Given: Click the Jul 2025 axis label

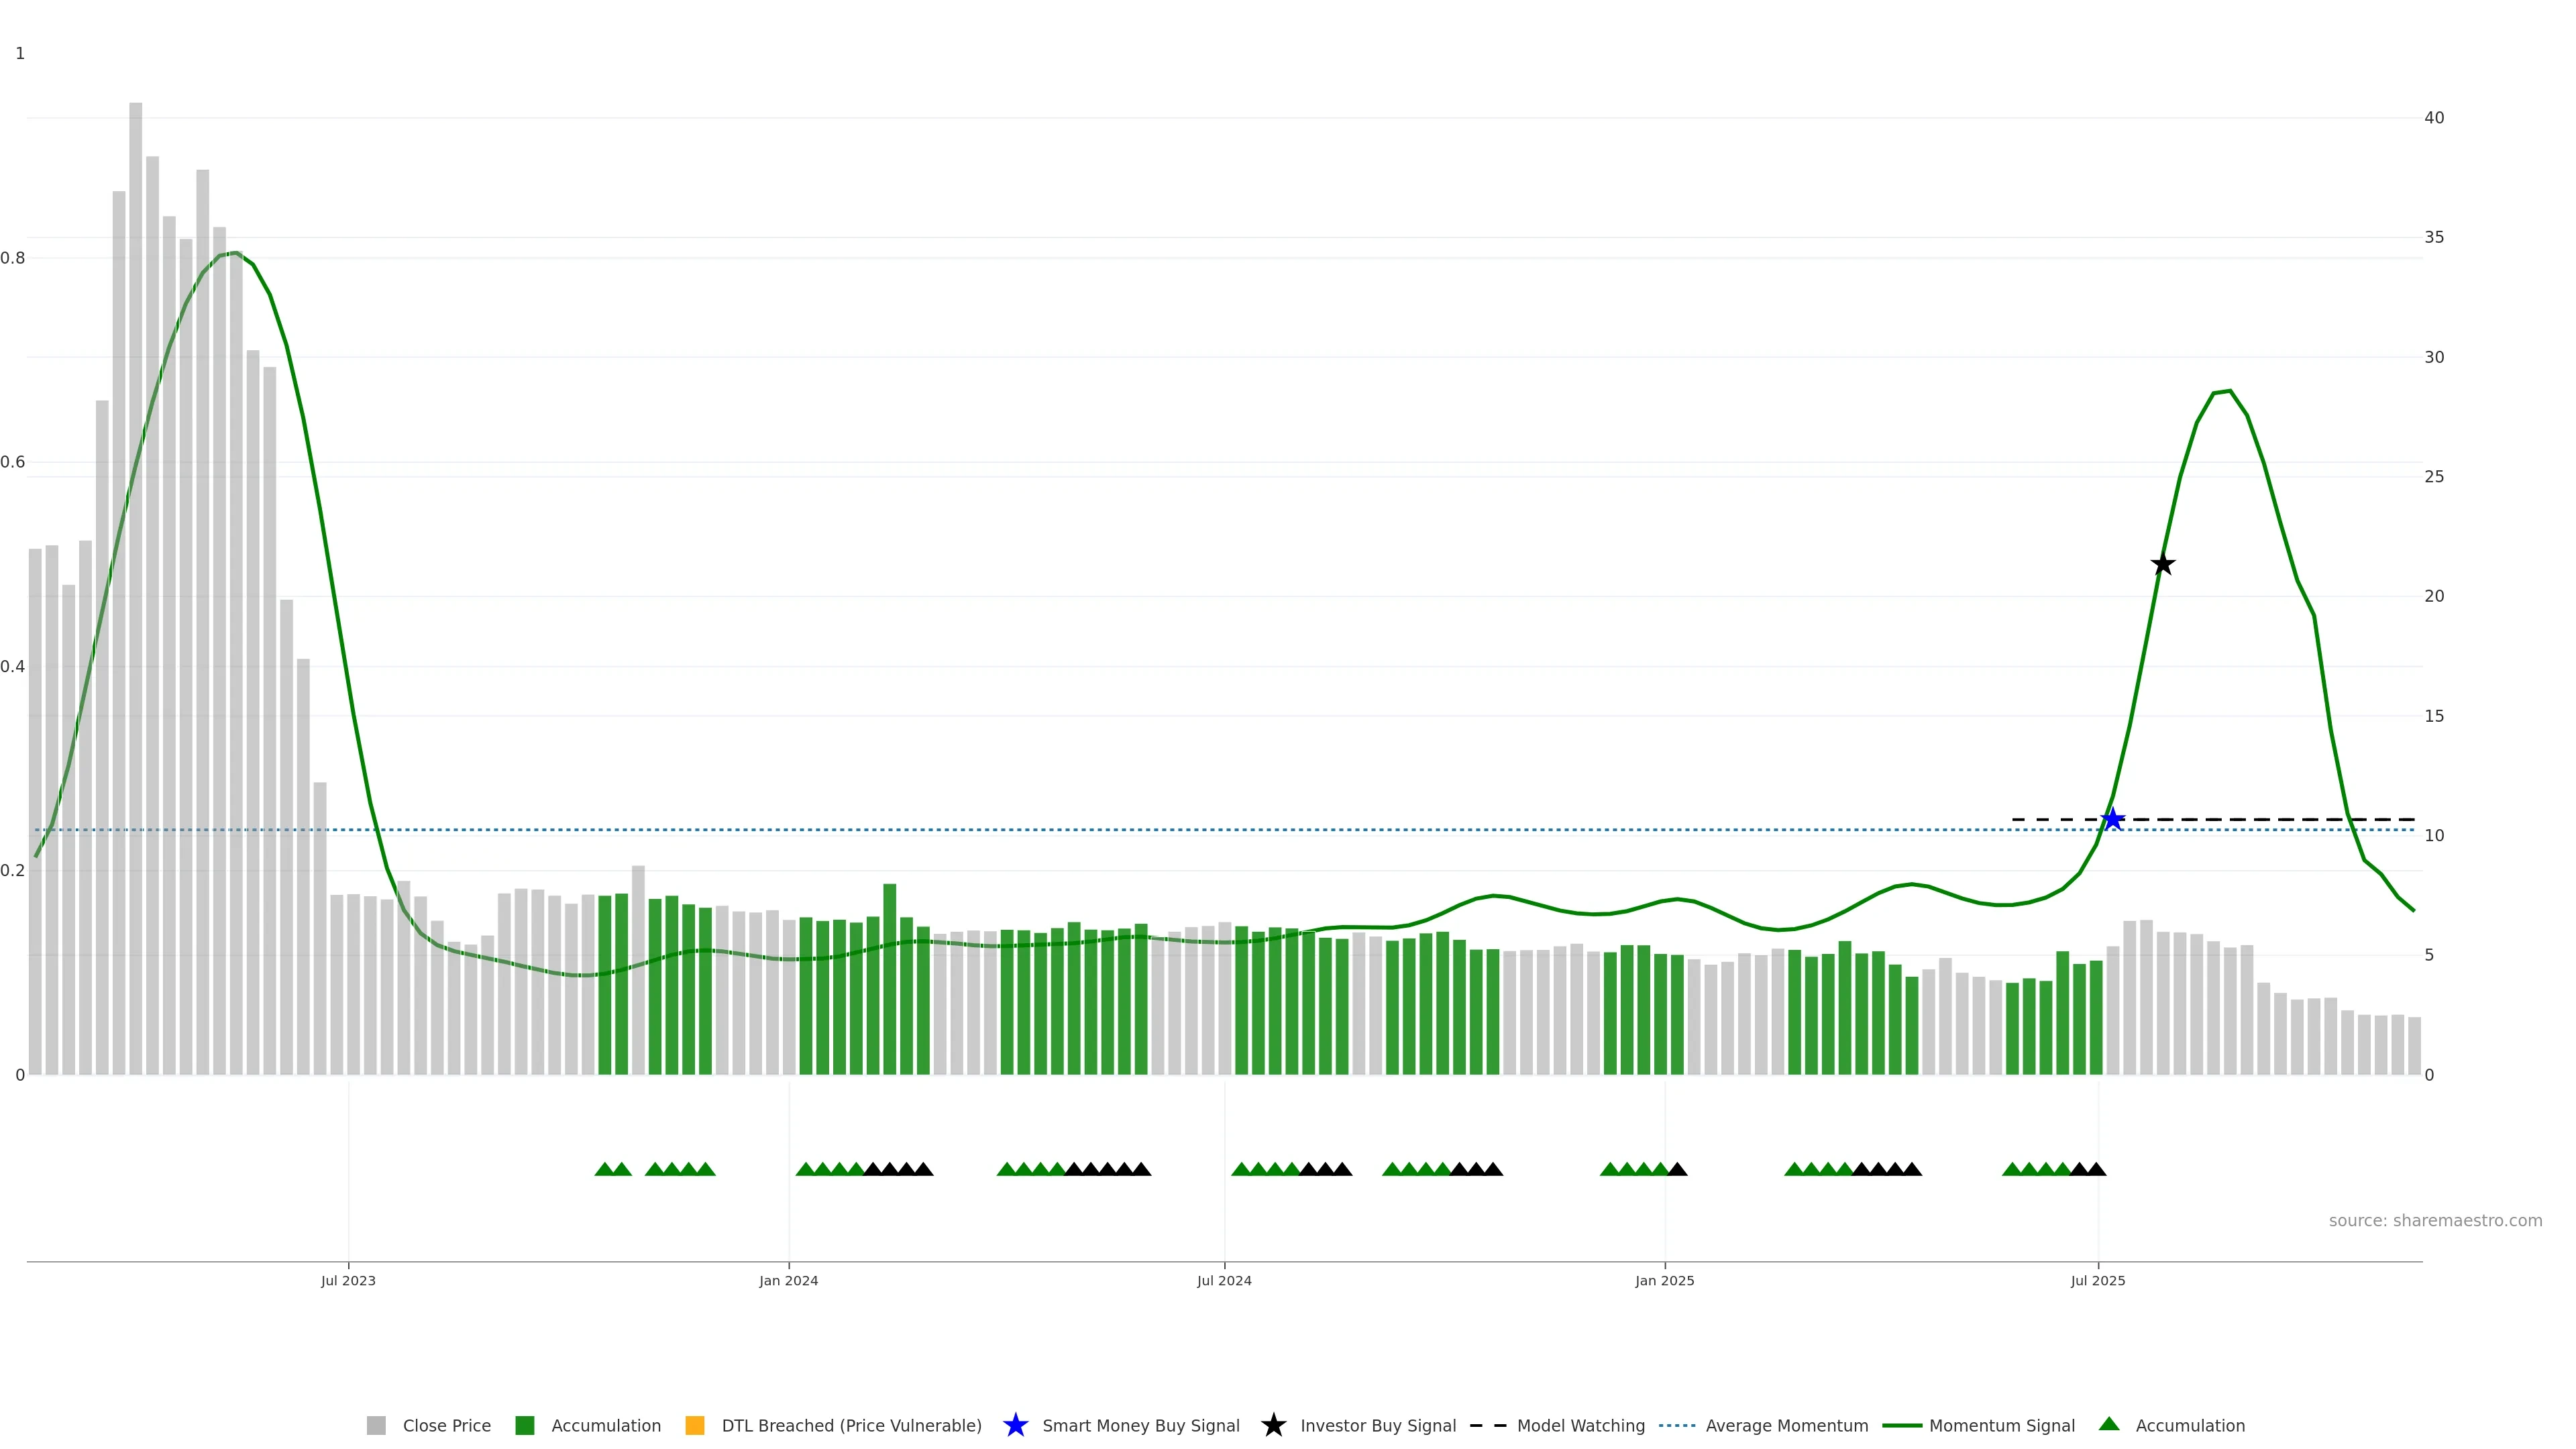Looking at the screenshot, I should (x=2097, y=1280).
